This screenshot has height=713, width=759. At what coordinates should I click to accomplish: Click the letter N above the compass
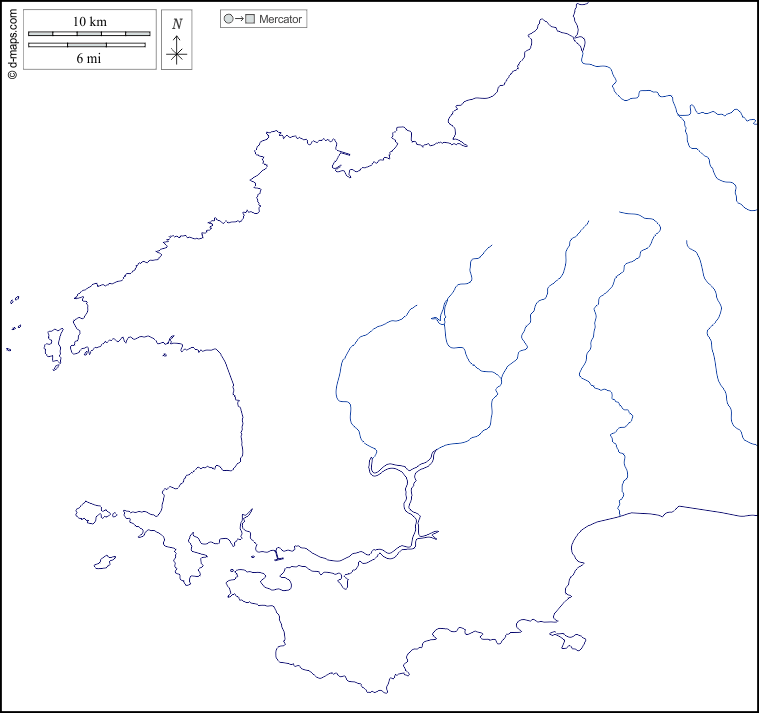177,24
